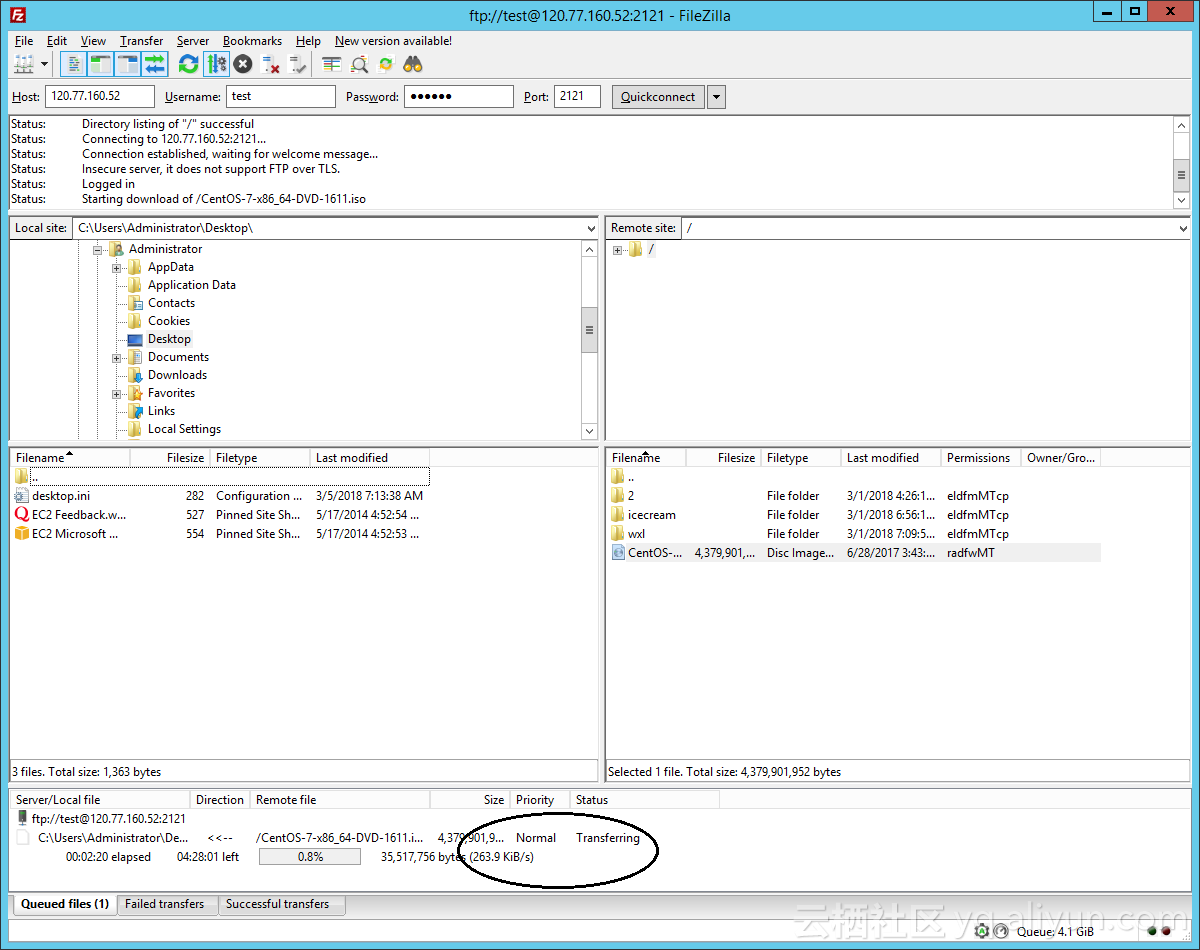Select EC2 Feedback shortcut file
Viewport: 1200px width, 950px height.
tap(220, 515)
